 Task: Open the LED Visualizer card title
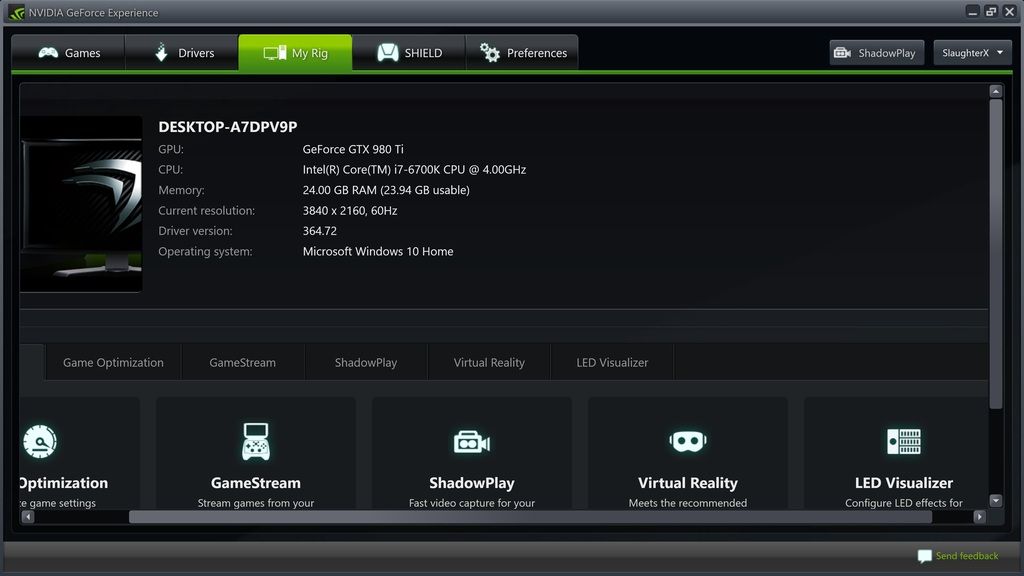pos(904,483)
